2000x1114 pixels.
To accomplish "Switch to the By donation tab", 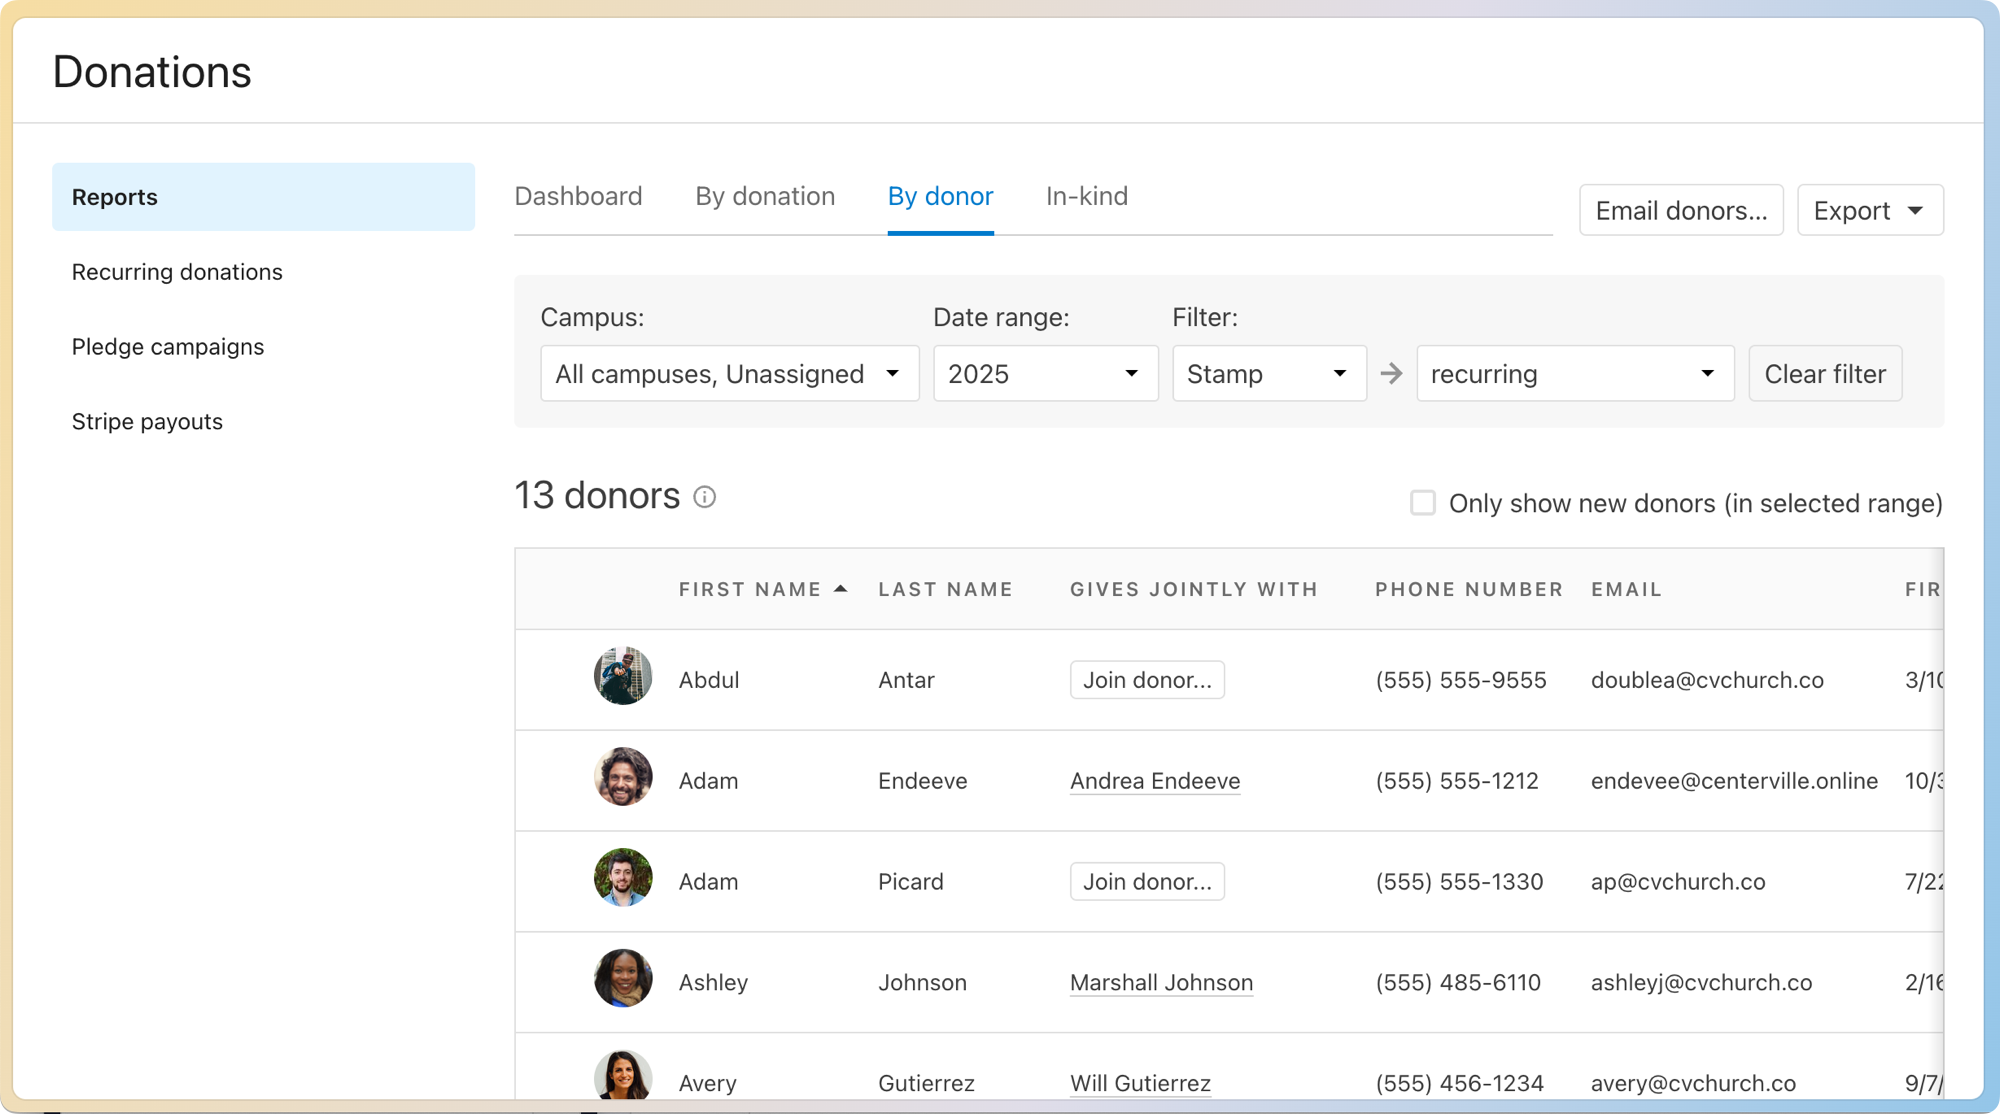I will pyautogui.click(x=765, y=196).
